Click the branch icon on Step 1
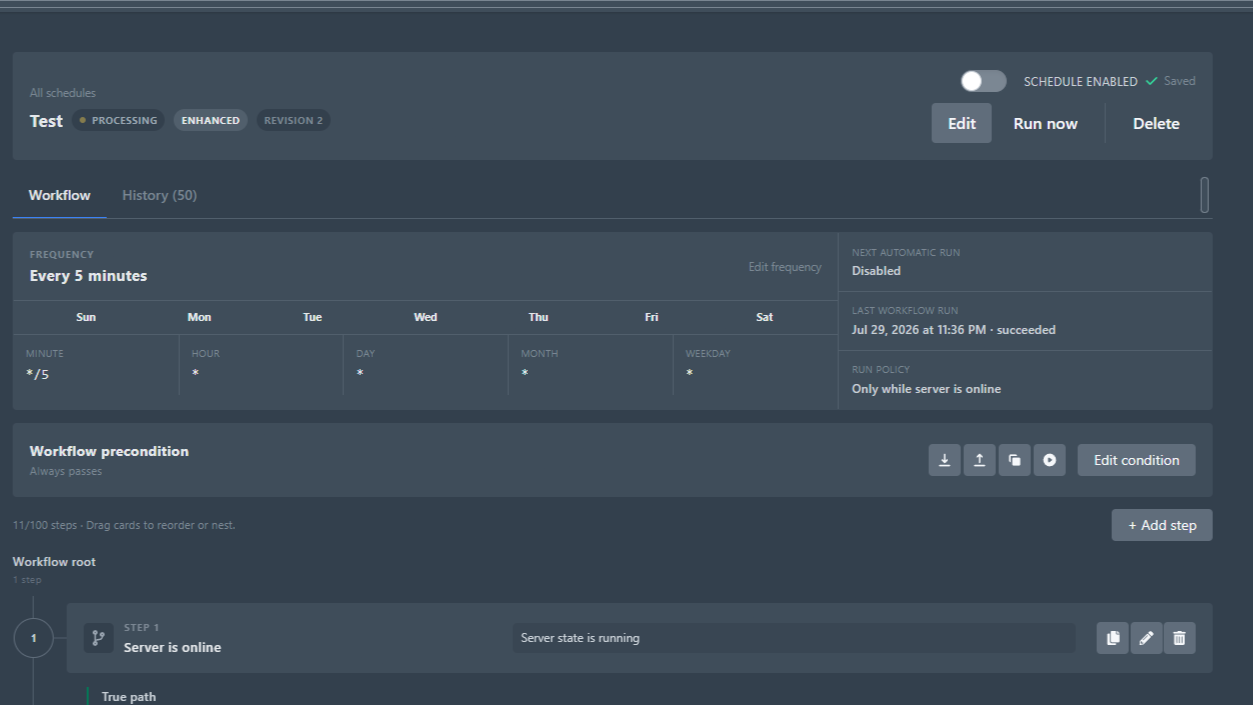The image size is (1253, 705). [98, 637]
